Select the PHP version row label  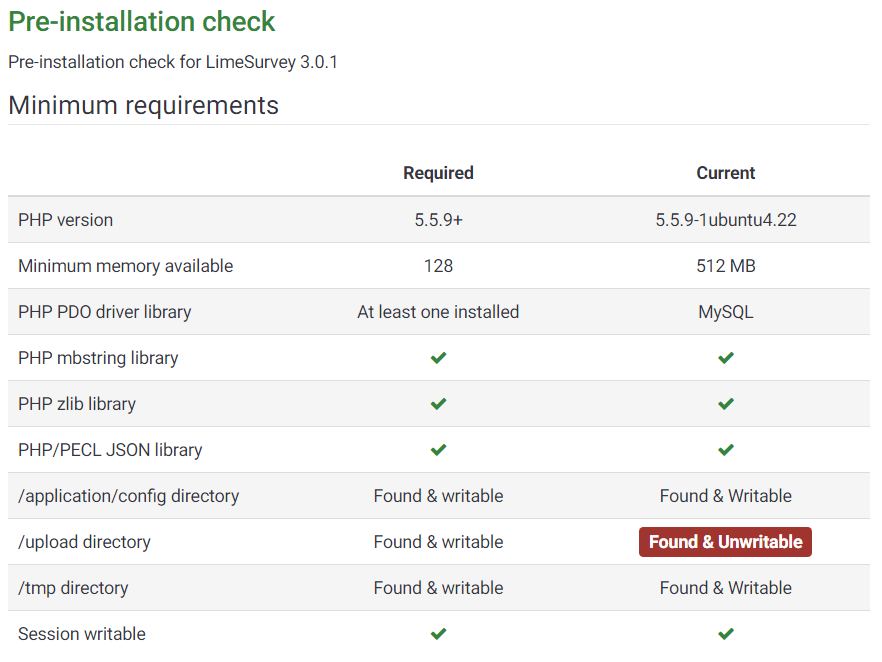tap(65, 220)
